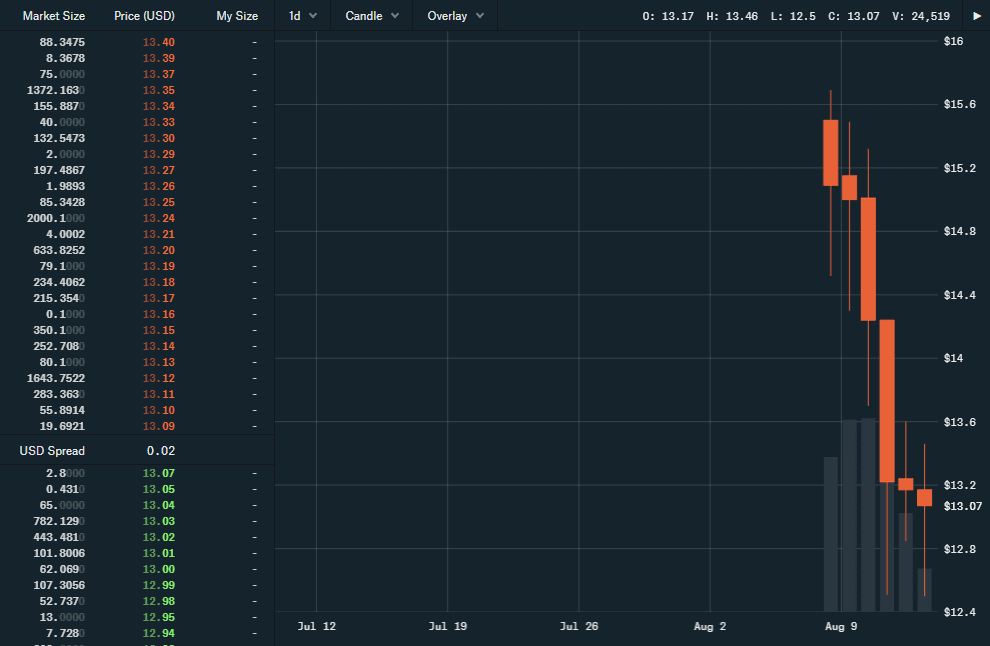This screenshot has width=990, height=646.
Task: Click the right-arrow icon at top right
Action: 979,15
